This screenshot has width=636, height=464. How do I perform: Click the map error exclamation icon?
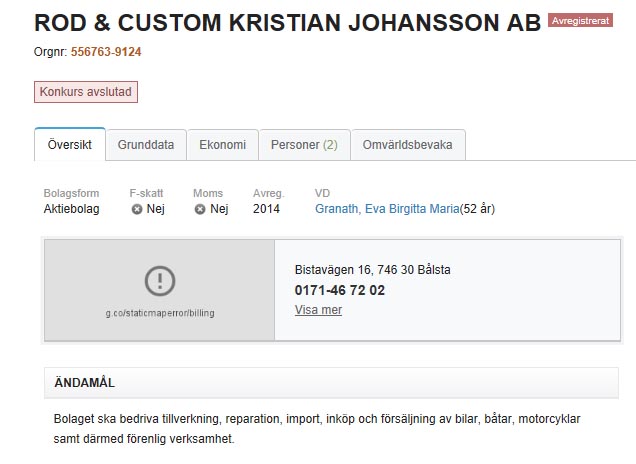point(160,281)
